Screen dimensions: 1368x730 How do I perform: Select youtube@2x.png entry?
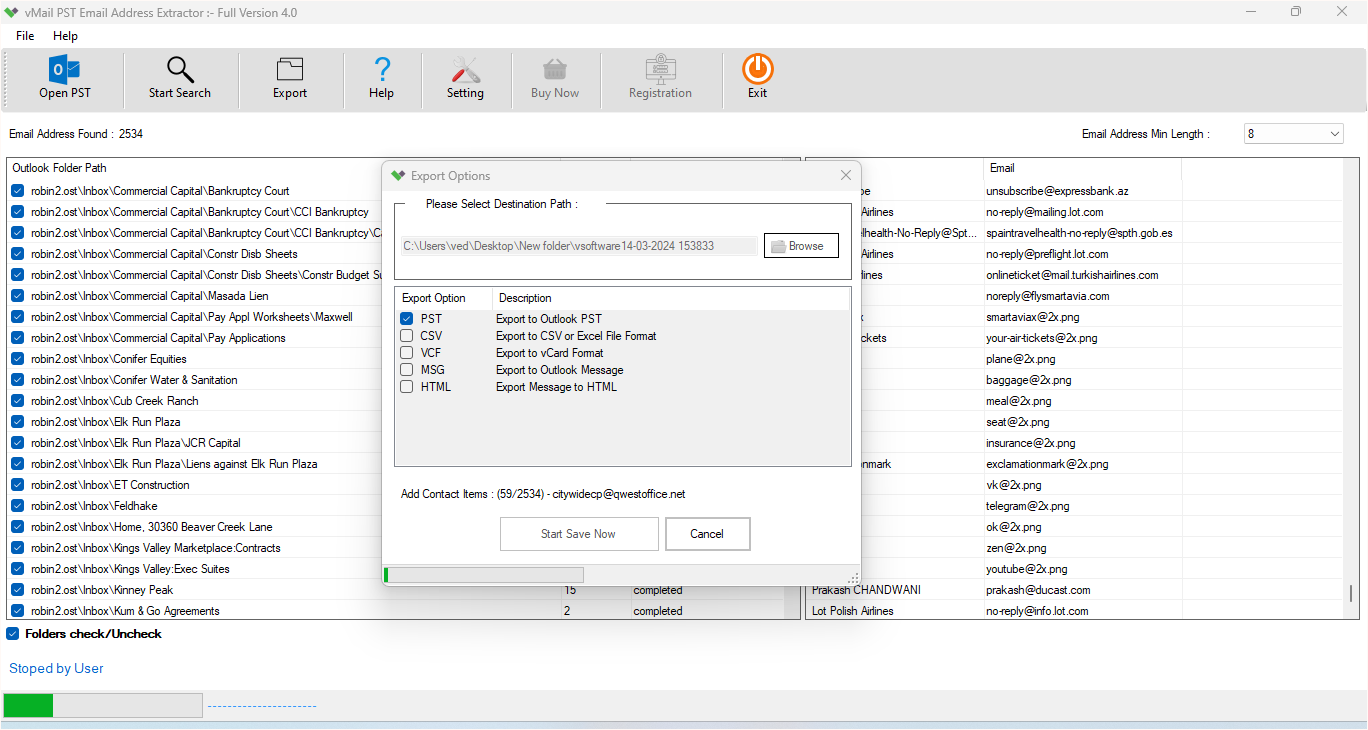pyautogui.click(x=1027, y=569)
